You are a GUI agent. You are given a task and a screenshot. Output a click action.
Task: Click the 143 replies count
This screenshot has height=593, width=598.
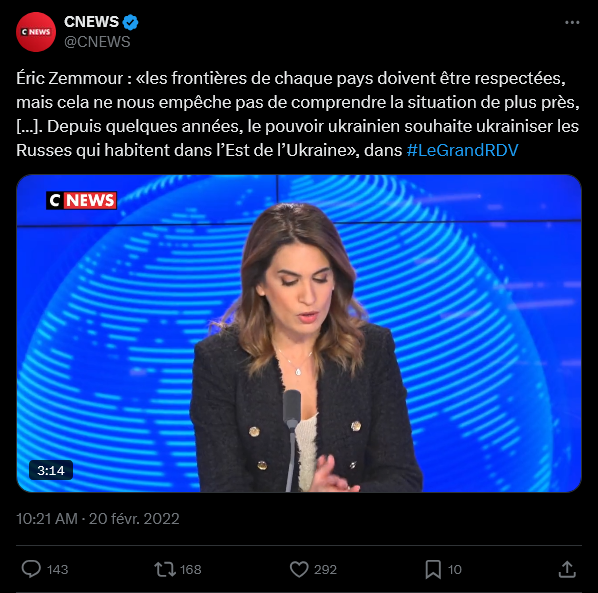[x=57, y=570]
